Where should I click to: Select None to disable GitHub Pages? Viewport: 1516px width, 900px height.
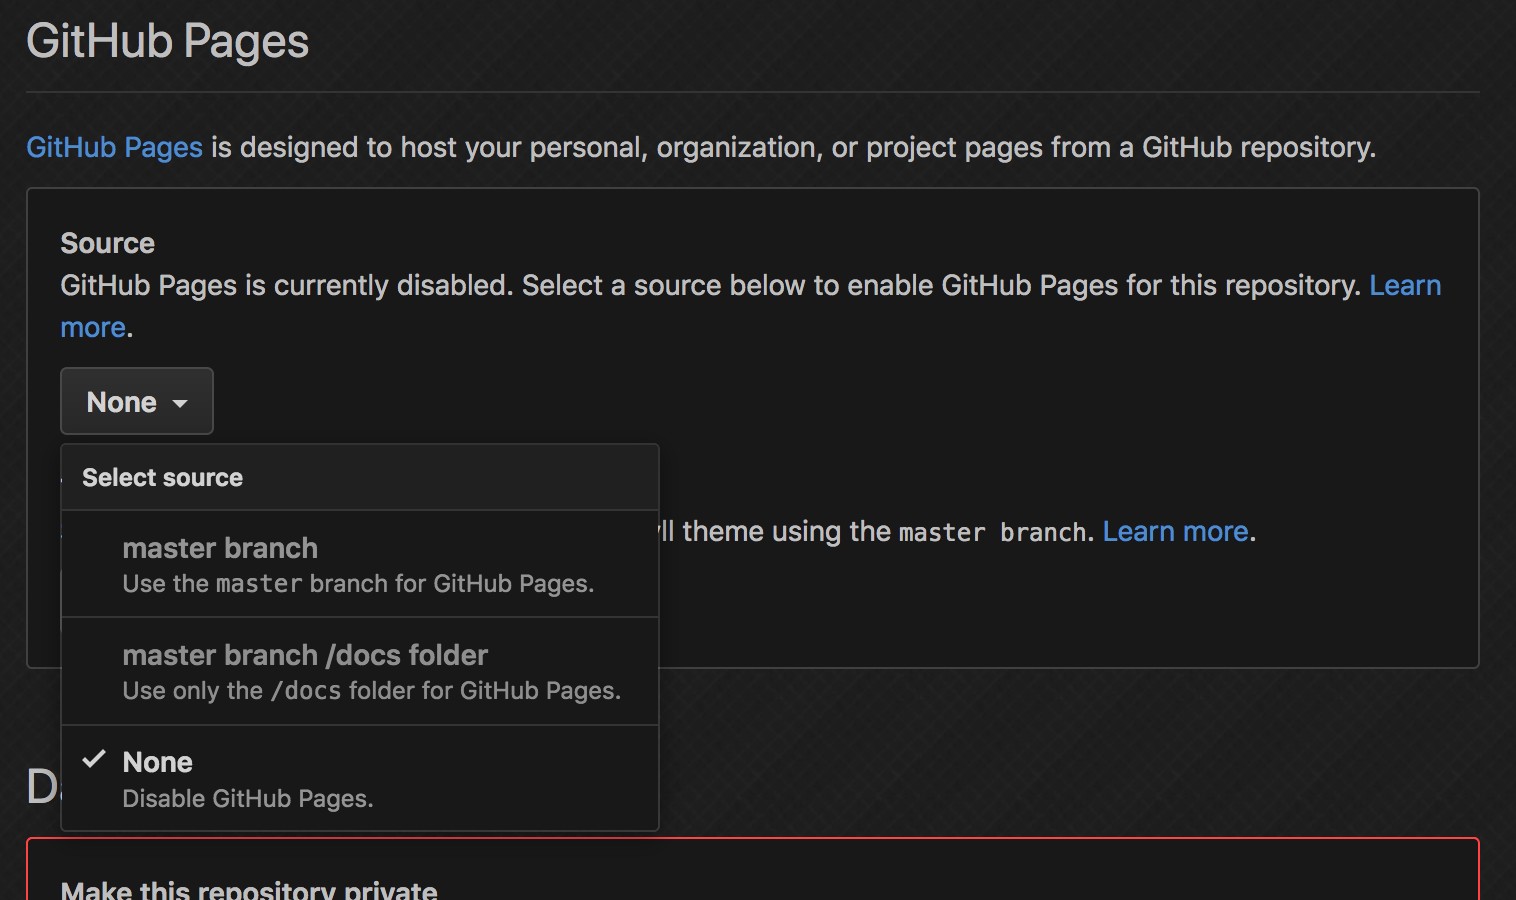coord(157,762)
